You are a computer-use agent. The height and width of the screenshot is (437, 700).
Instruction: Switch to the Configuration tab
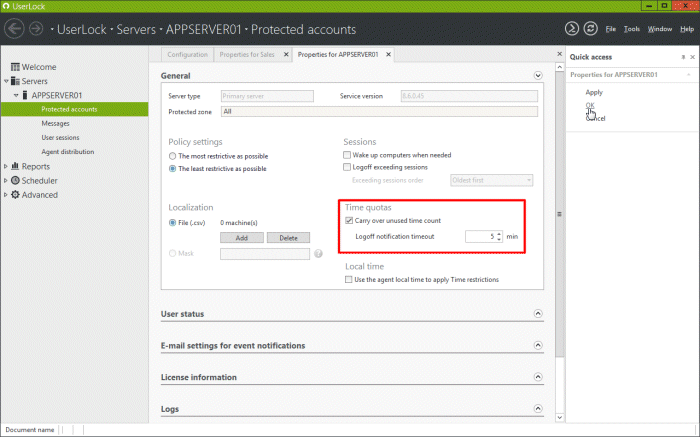187,54
